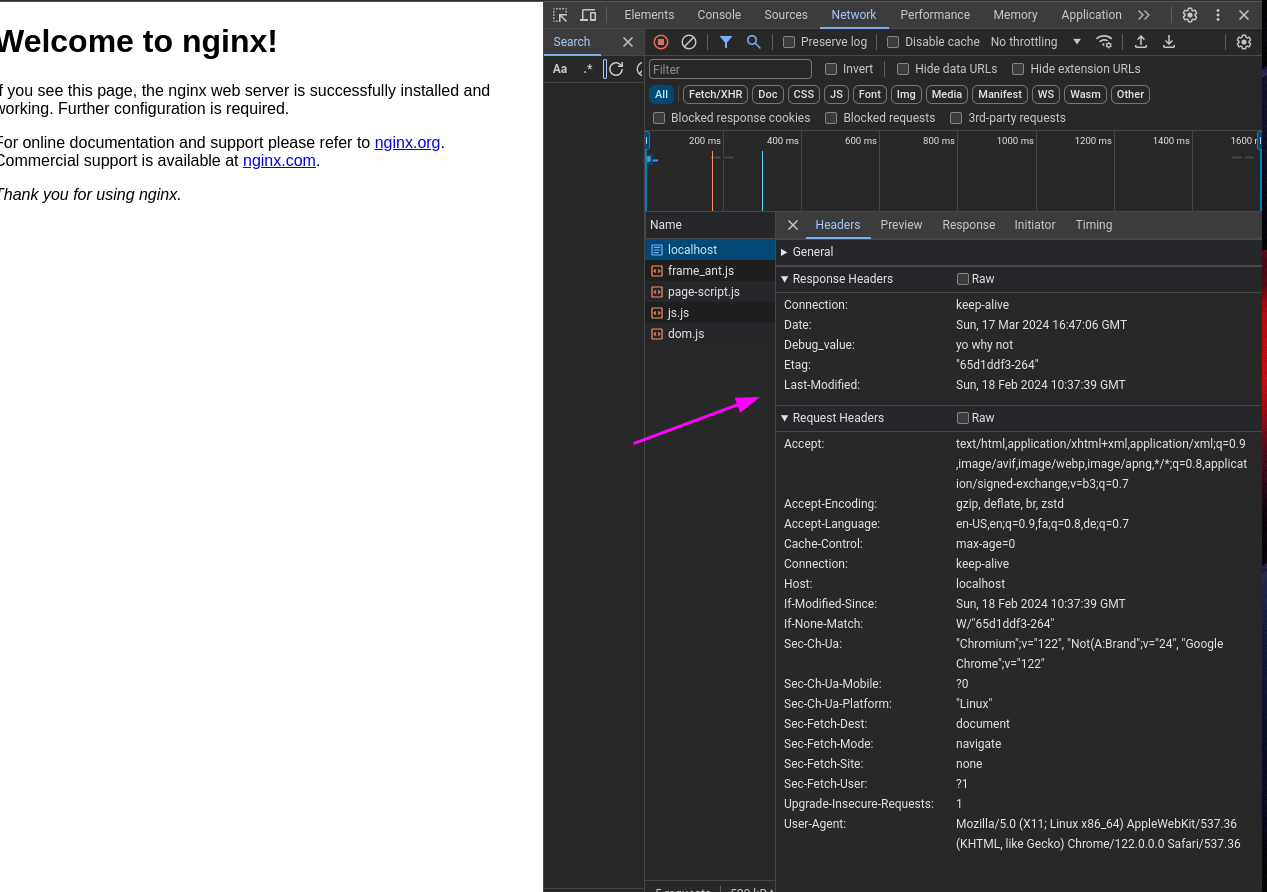1267x892 pixels.
Task: Open network conditions wifi icon
Action: [x=1104, y=42]
